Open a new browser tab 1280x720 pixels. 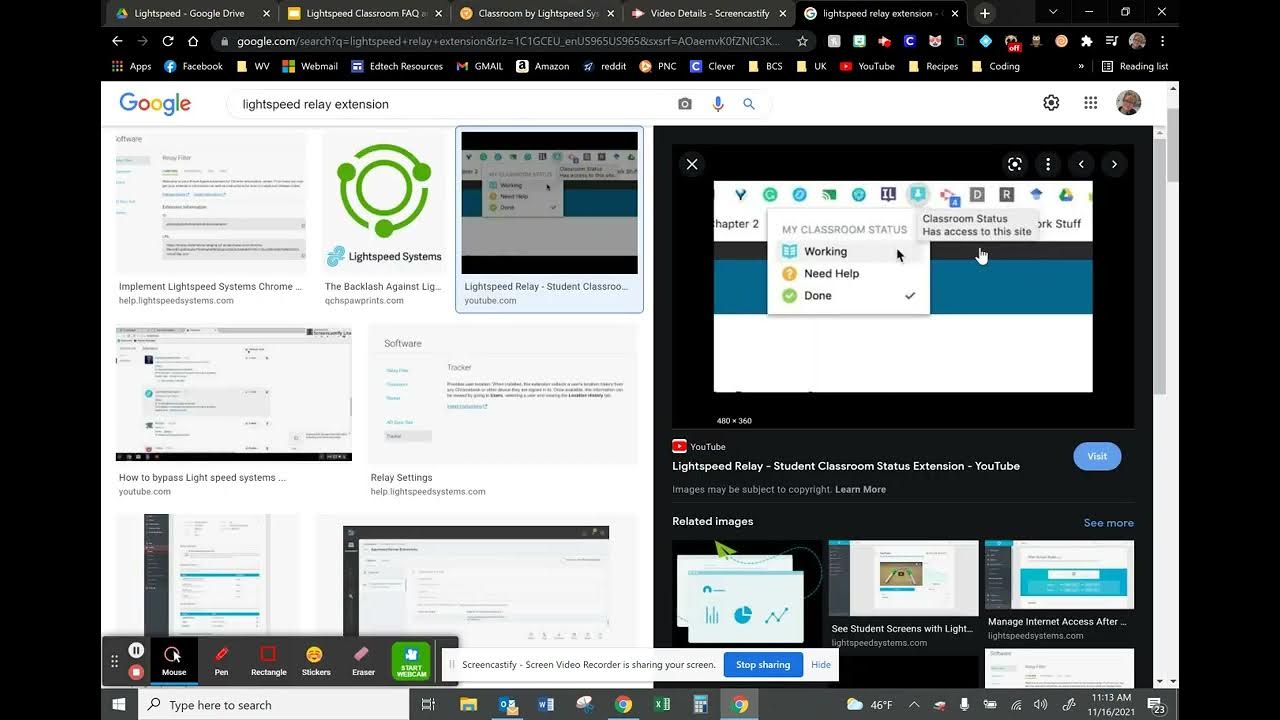coord(985,13)
